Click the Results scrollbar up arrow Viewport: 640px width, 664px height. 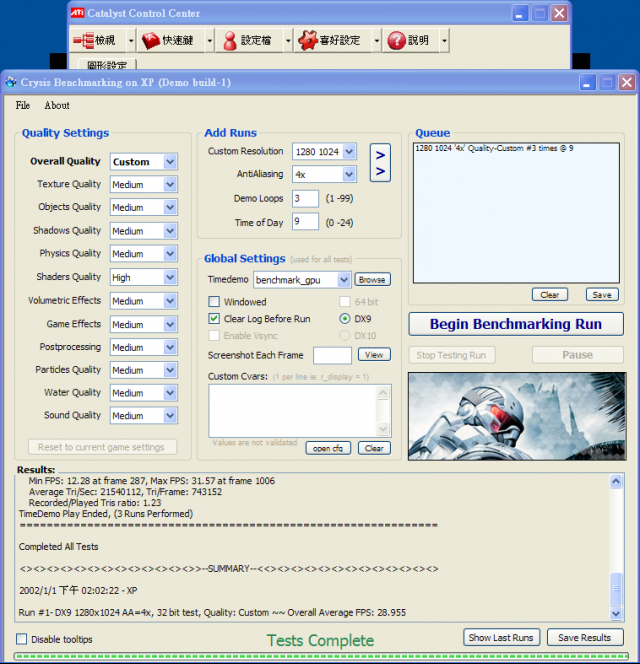point(615,481)
